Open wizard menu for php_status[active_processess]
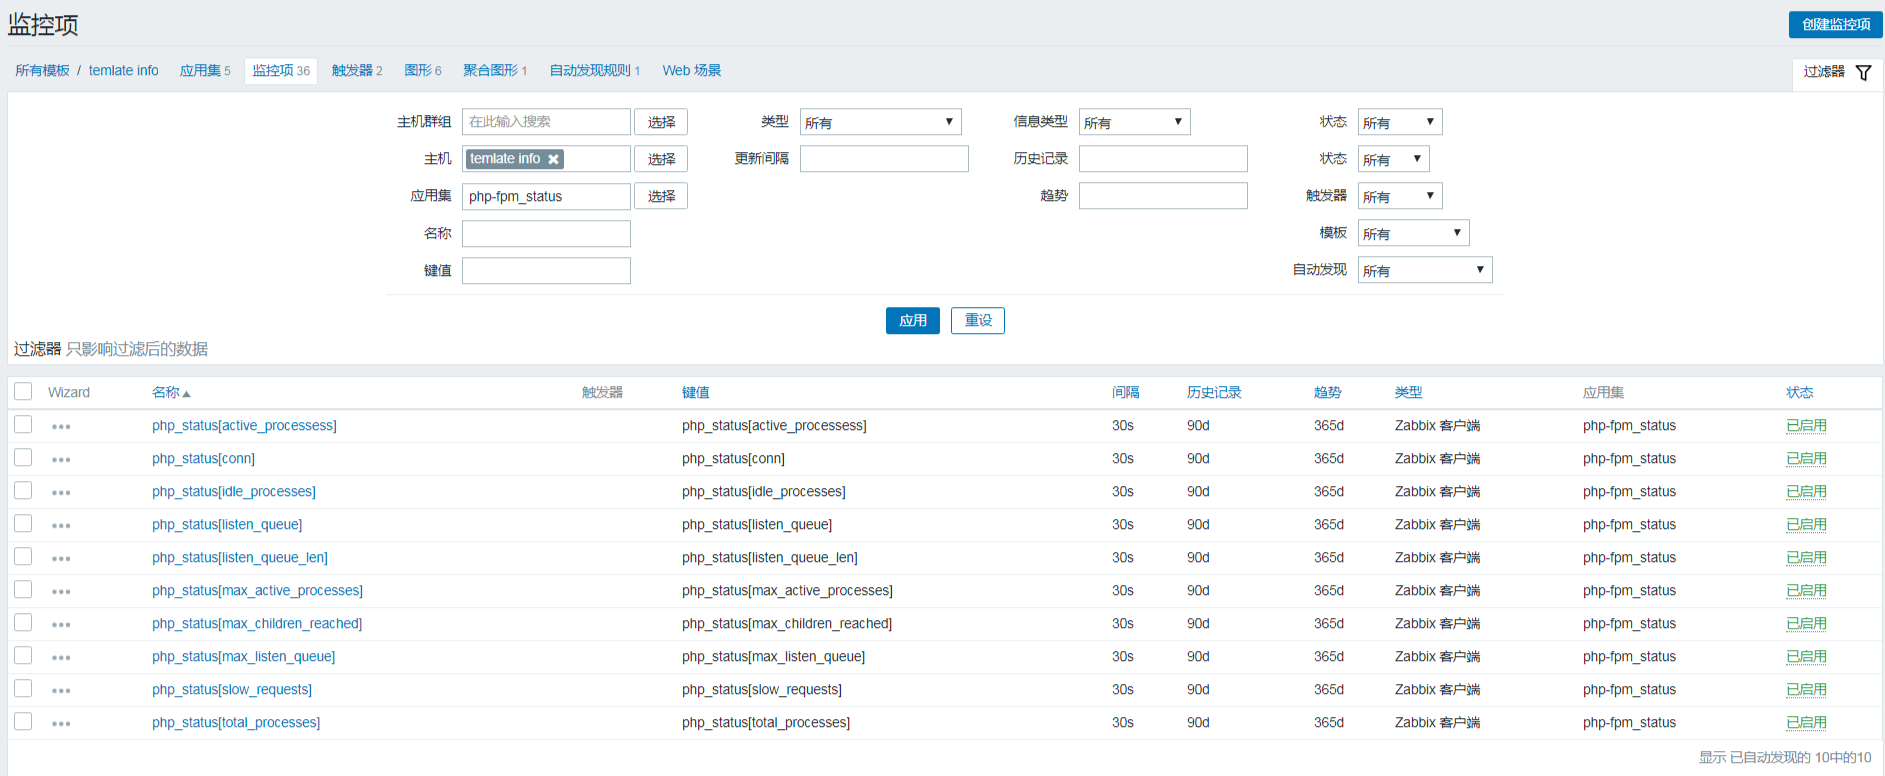The height and width of the screenshot is (776, 1885). coord(61,427)
